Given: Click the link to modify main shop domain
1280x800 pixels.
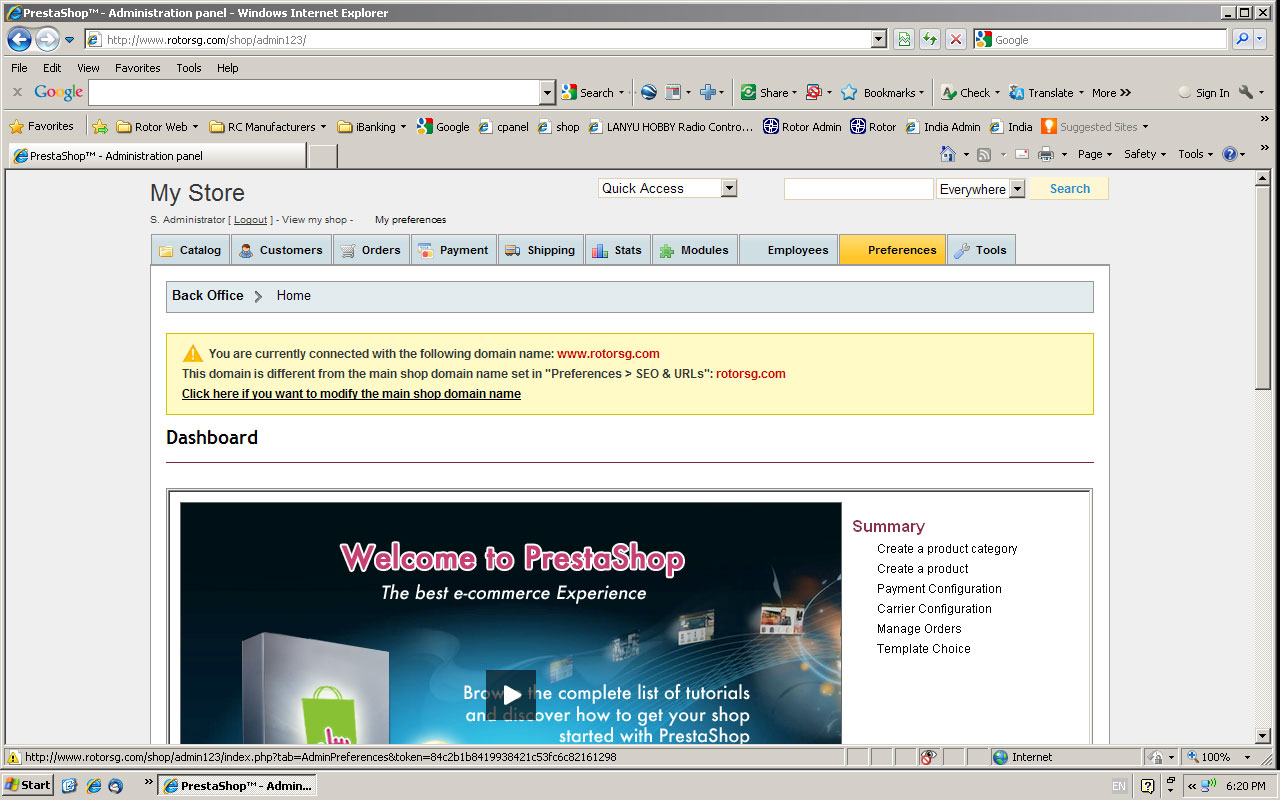Looking at the screenshot, I should (351, 394).
